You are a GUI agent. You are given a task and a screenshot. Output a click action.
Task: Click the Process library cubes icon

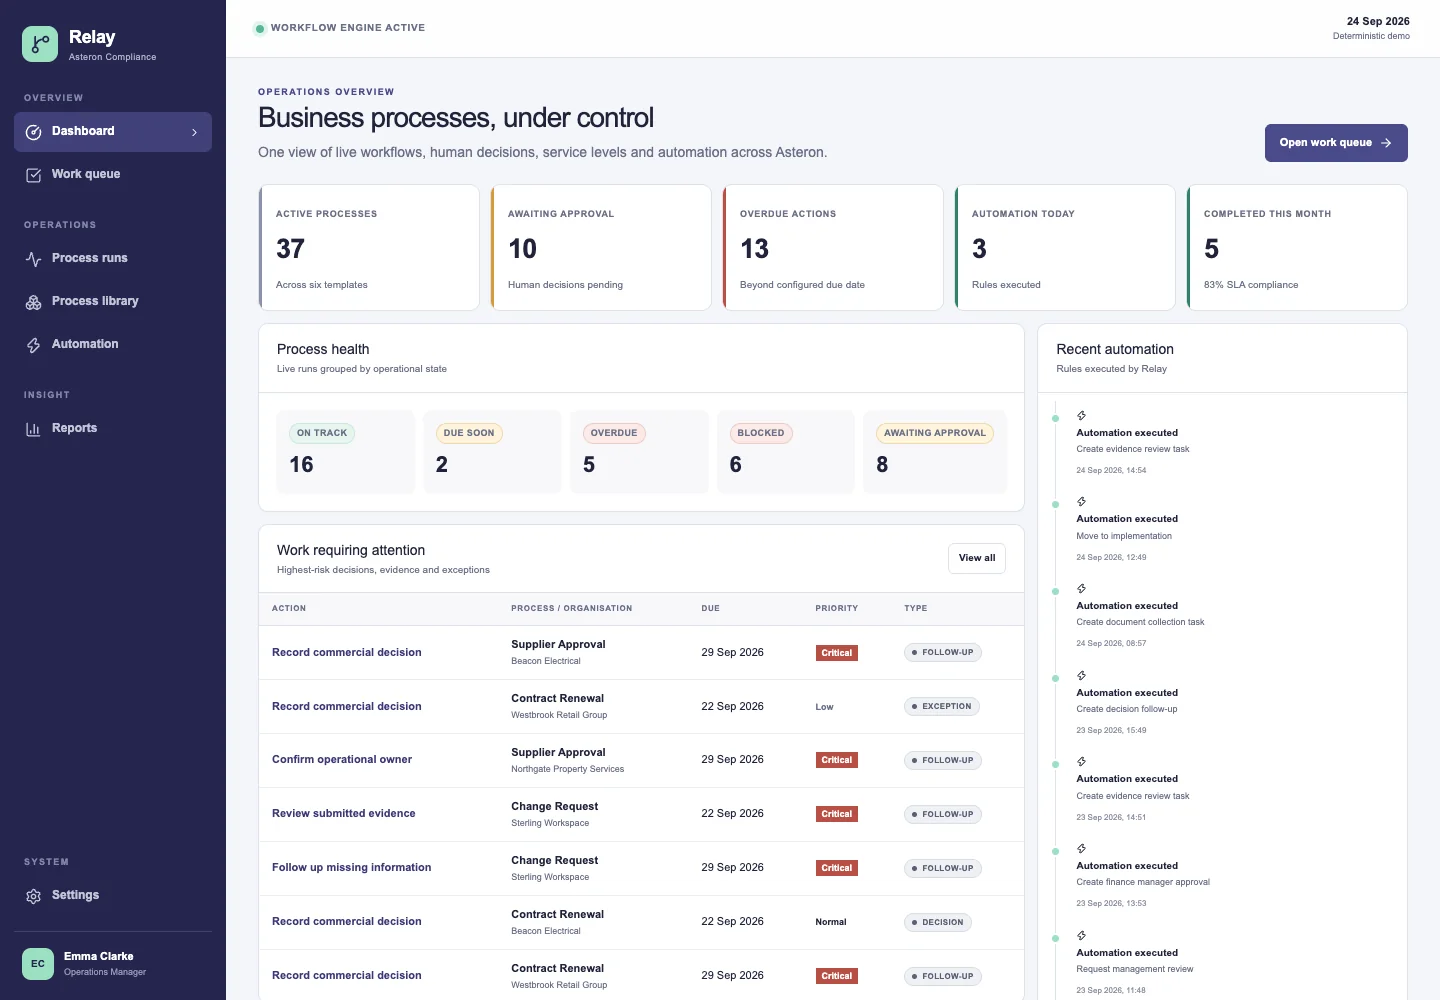coord(33,302)
